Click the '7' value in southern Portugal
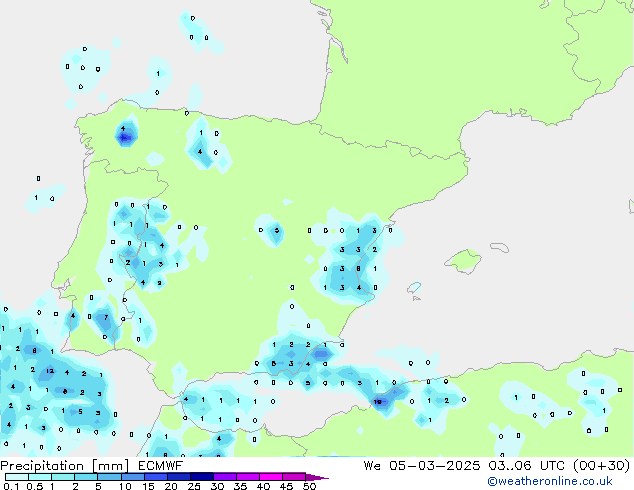Image resolution: width=634 pixels, height=490 pixels. point(106,317)
